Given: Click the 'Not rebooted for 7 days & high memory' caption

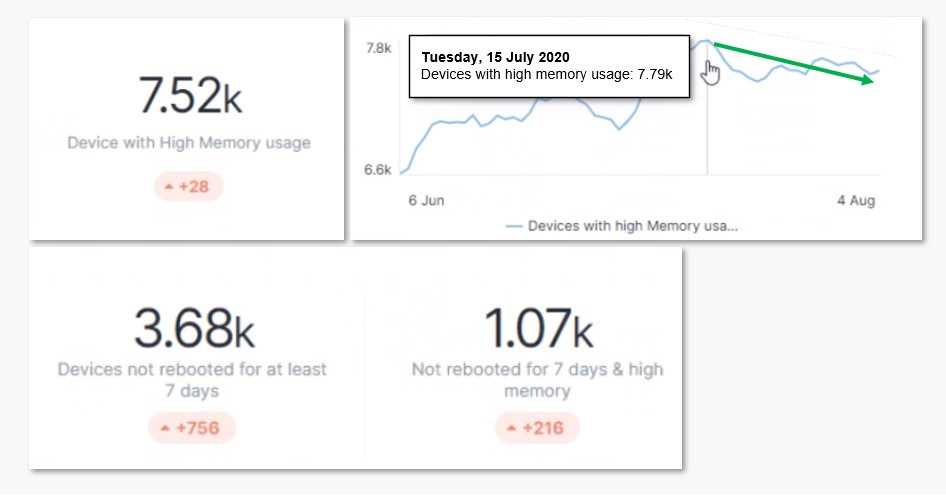Looking at the screenshot, I should tap(537, 380).
